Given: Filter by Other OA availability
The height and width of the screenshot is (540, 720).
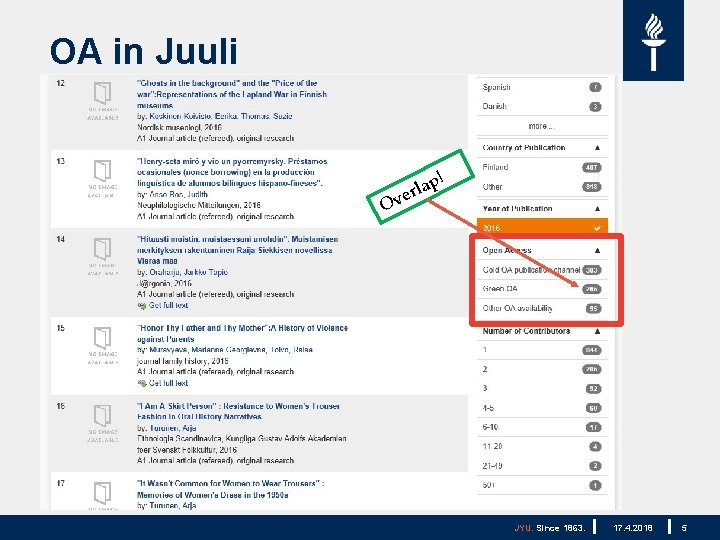Looking at the screenshot, I should pyautogui.click(x=542, y=308).
